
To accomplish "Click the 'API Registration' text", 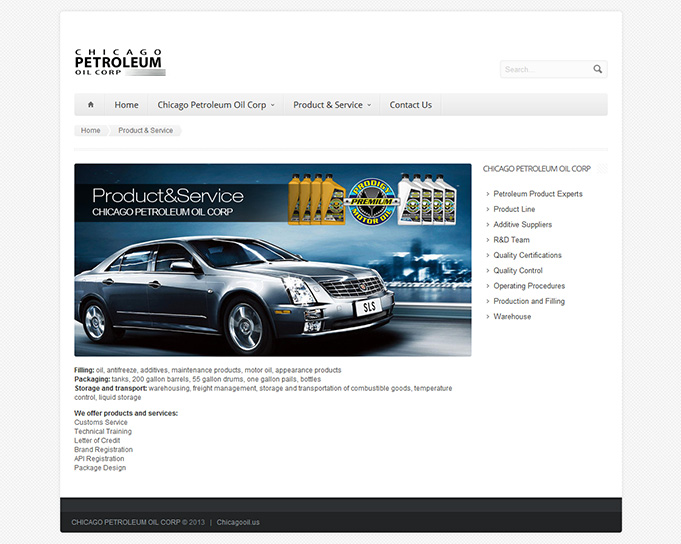I will tap(99, 459).
